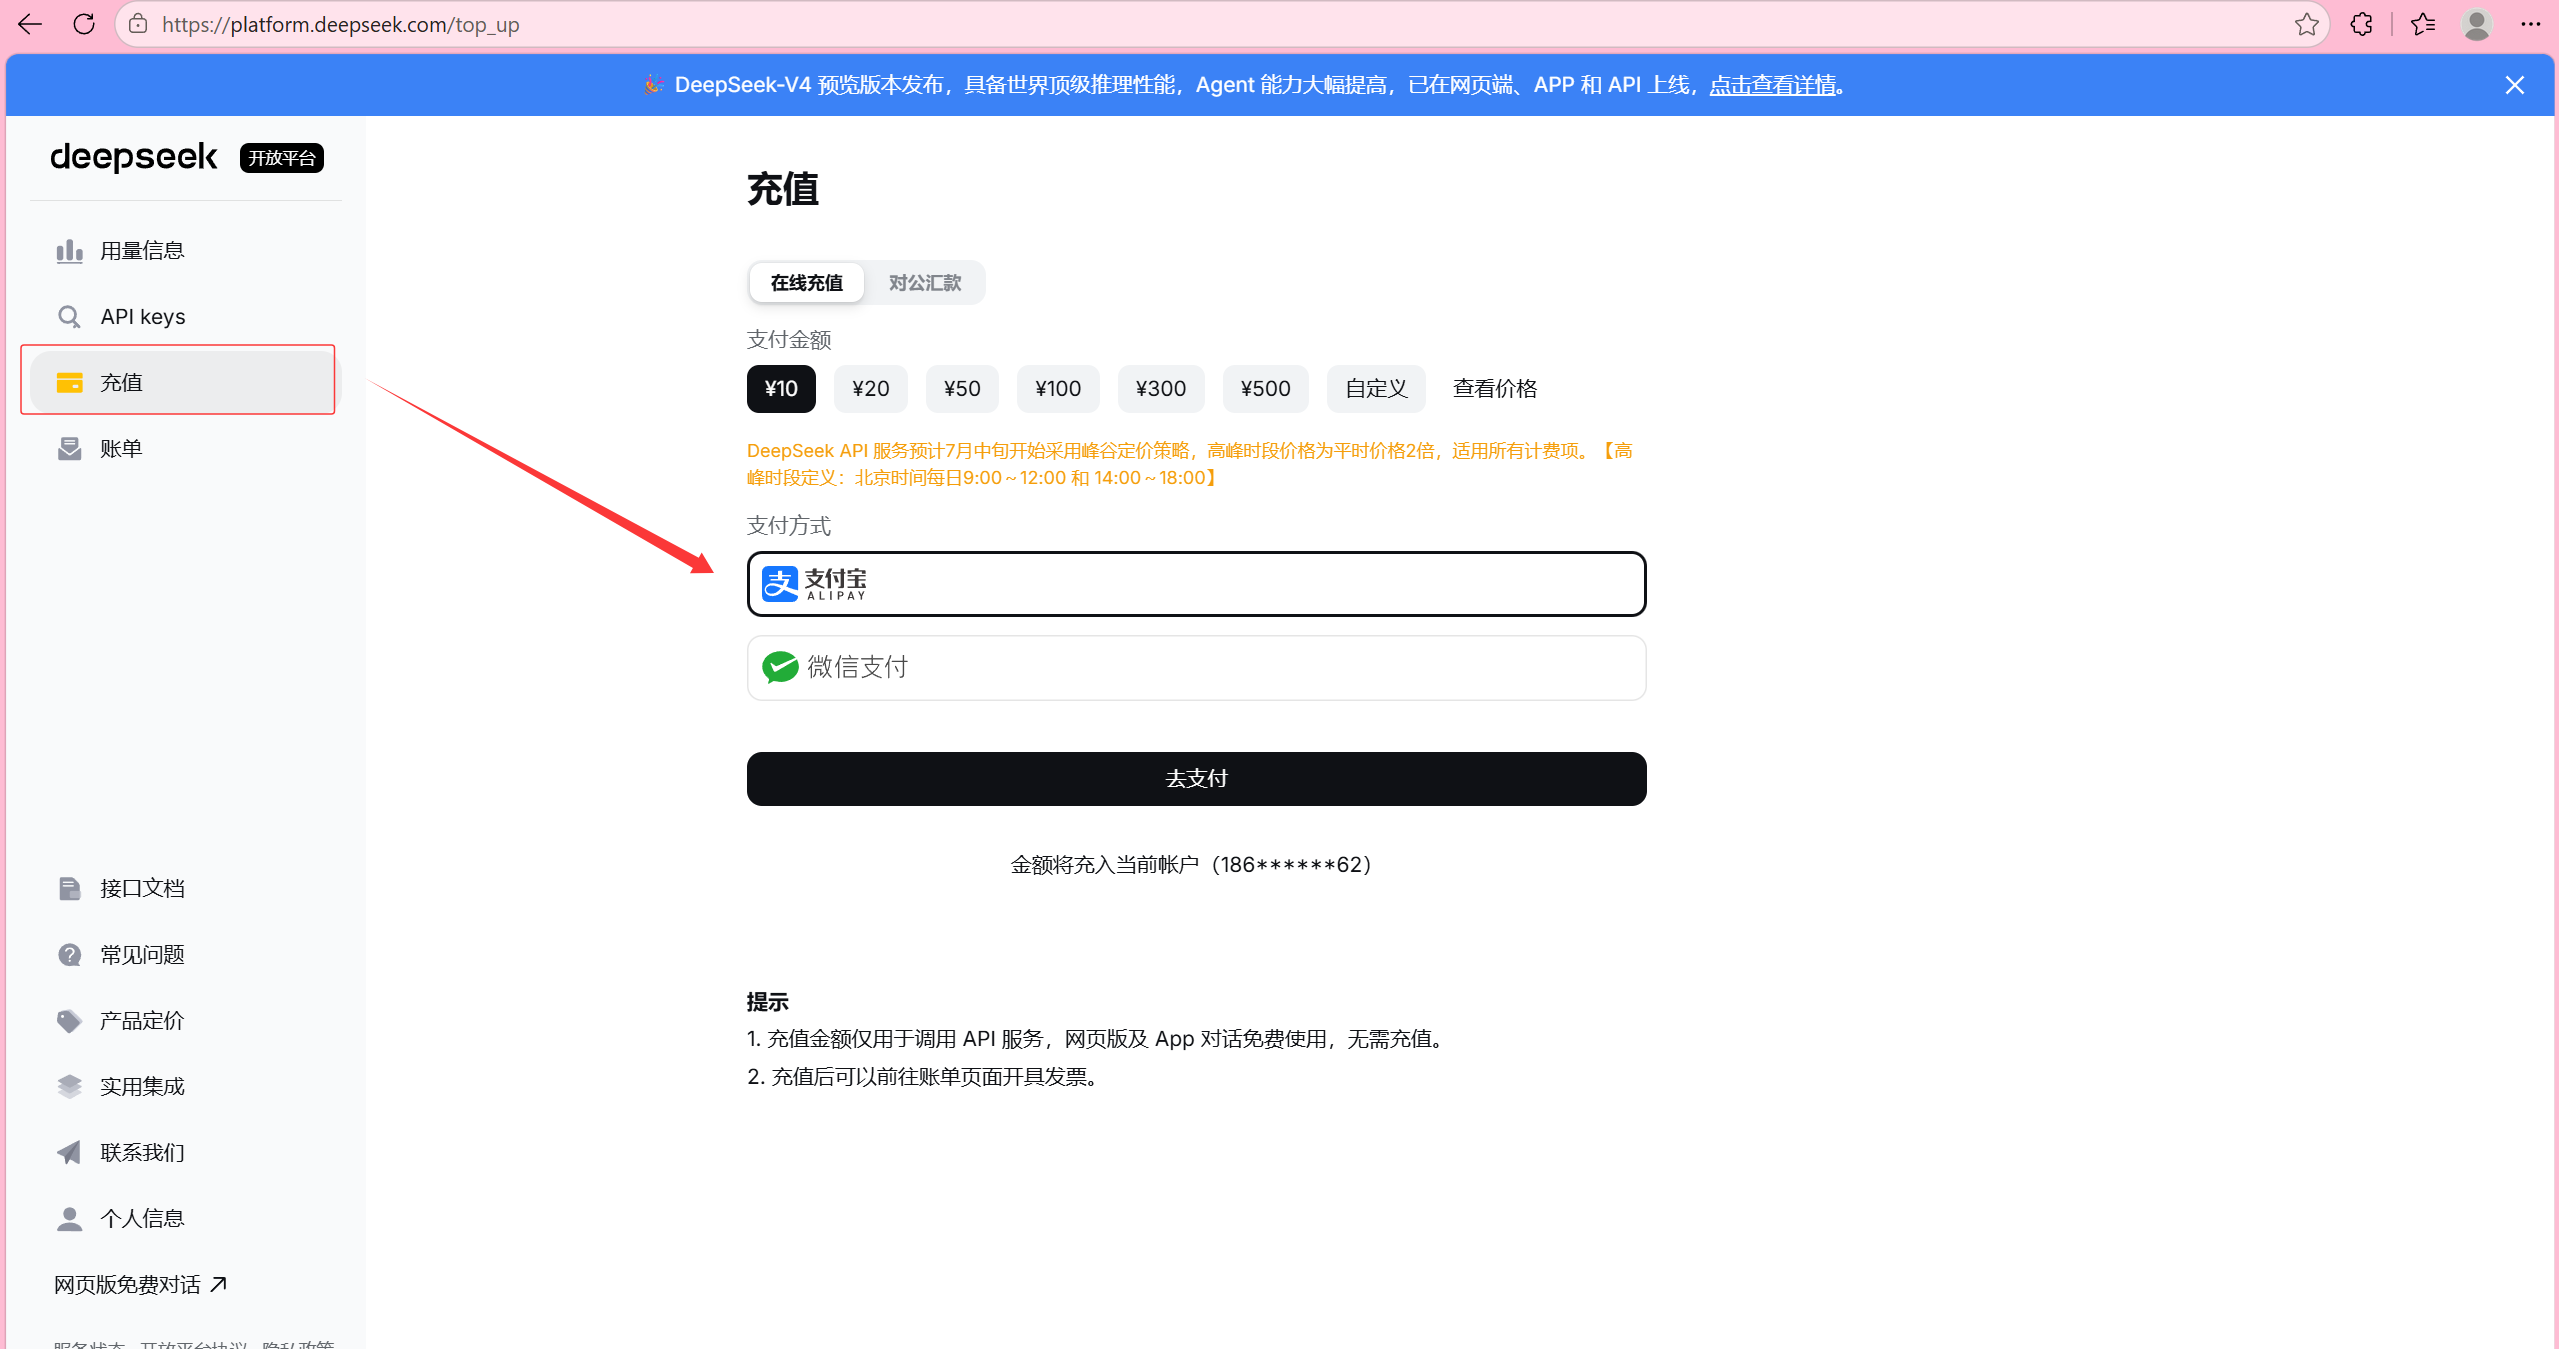This screenshot has width=2559, height=1349.
Task: Click 查看价格 to view pricing
Action: pyautogui.click(x=1495, y=389)
